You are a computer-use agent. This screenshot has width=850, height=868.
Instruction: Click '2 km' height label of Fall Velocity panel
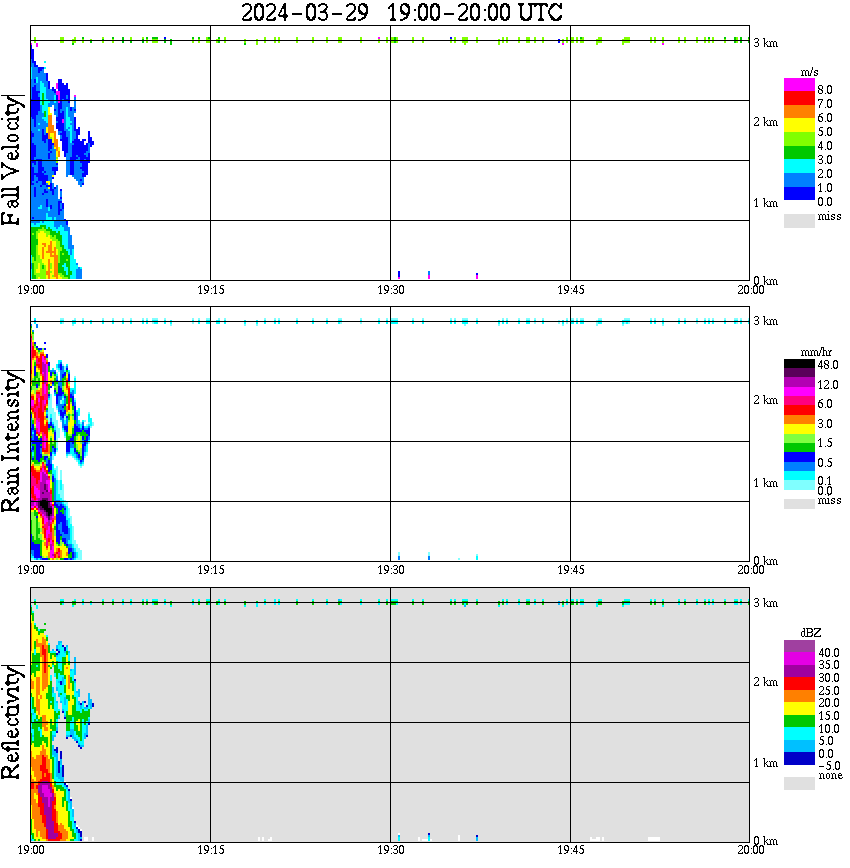tap(765, 122)
